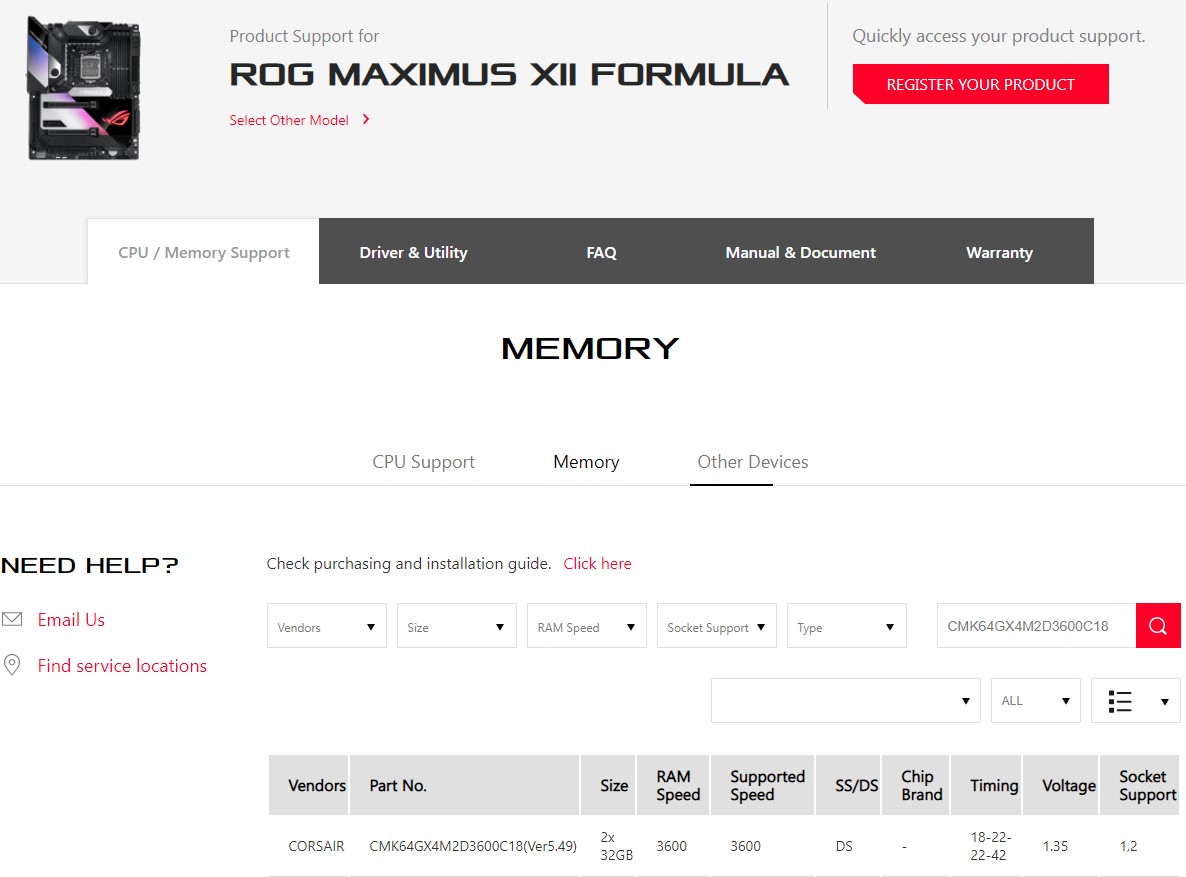Image resolution: width=1186 pixels, height=877 pixels.
Task: Click the chevron next to Select Other Model
Action: (366, 120)
